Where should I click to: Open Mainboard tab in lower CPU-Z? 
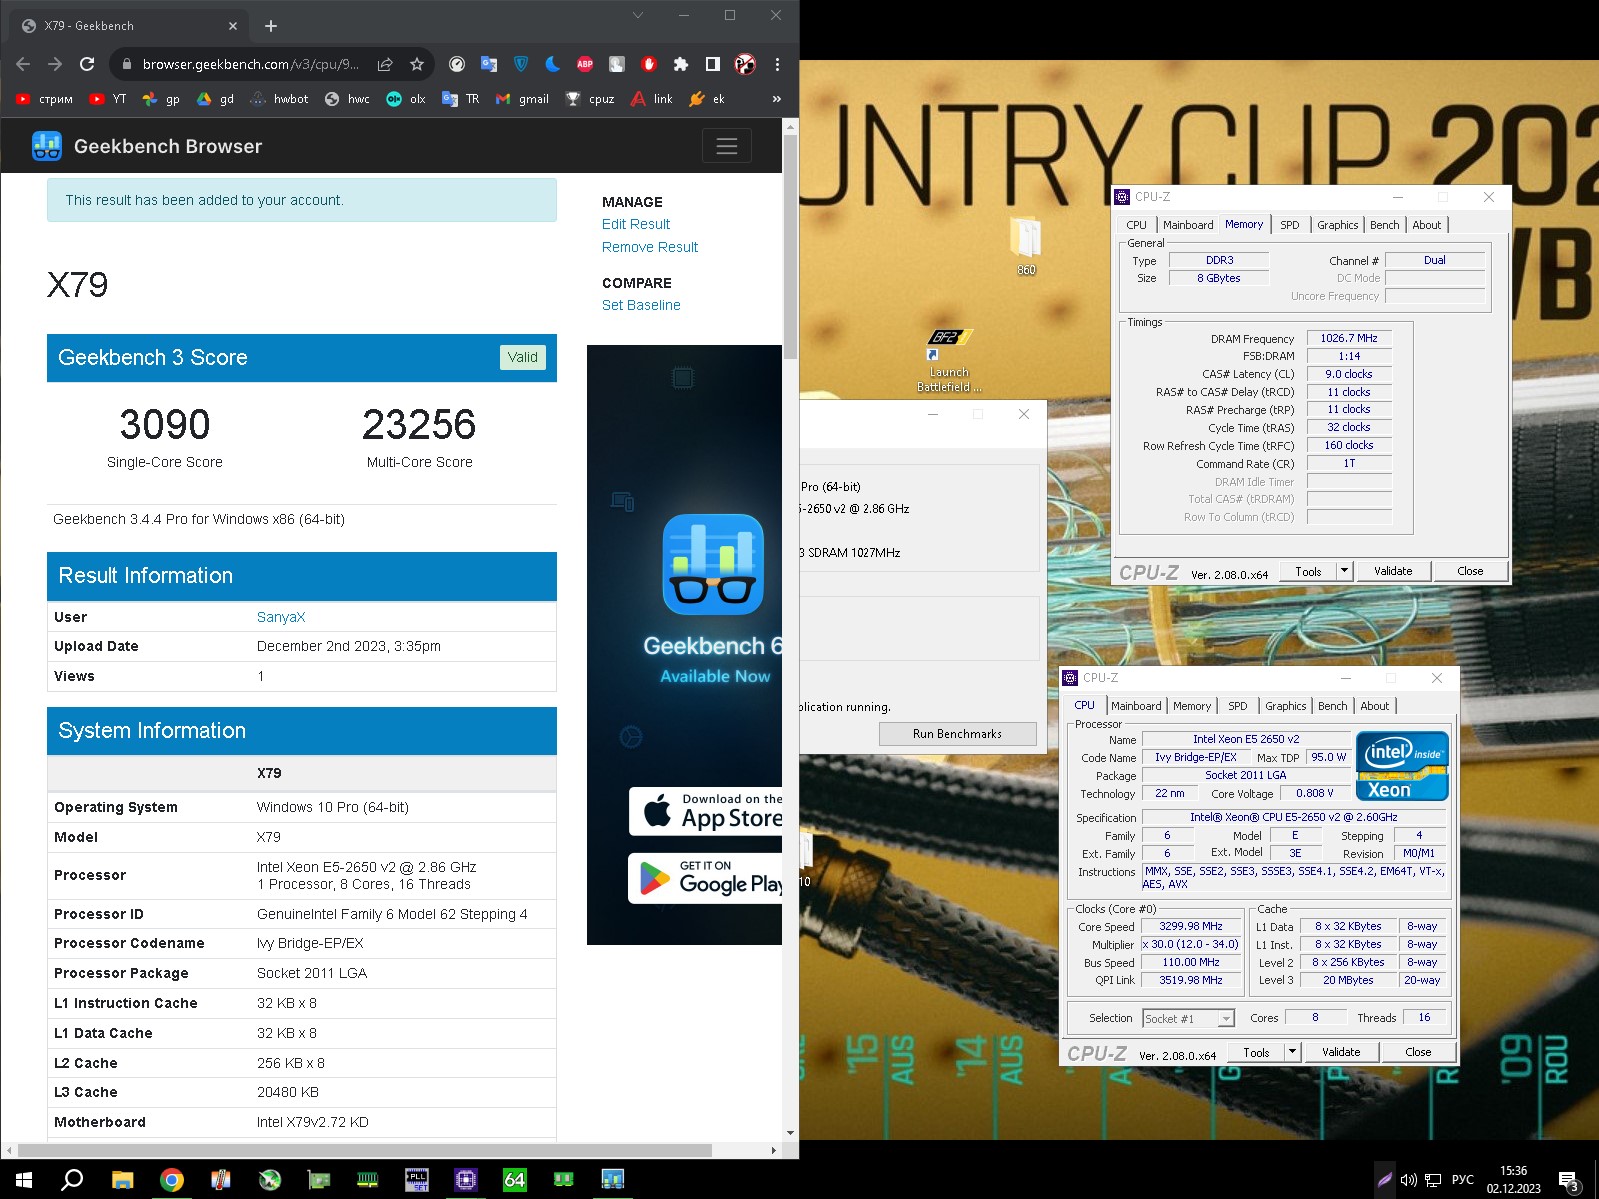[x=1136, y=706]
